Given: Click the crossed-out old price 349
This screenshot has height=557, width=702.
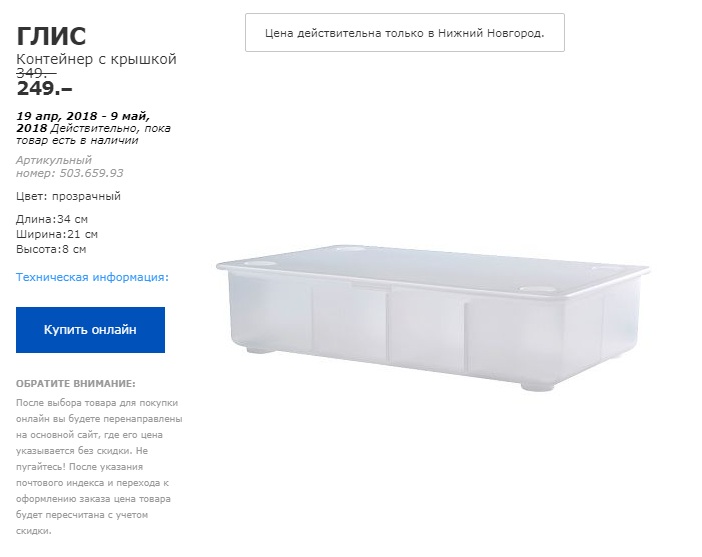Looking at the screenshot, I should point(36,73).
